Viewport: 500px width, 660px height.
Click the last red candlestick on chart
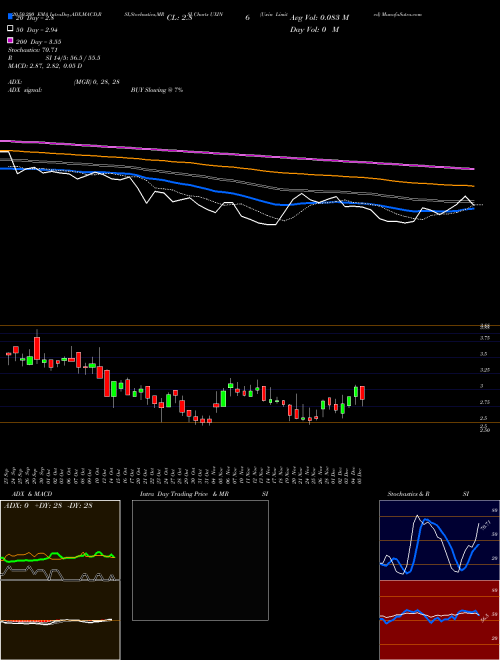[x=362, y=393]
